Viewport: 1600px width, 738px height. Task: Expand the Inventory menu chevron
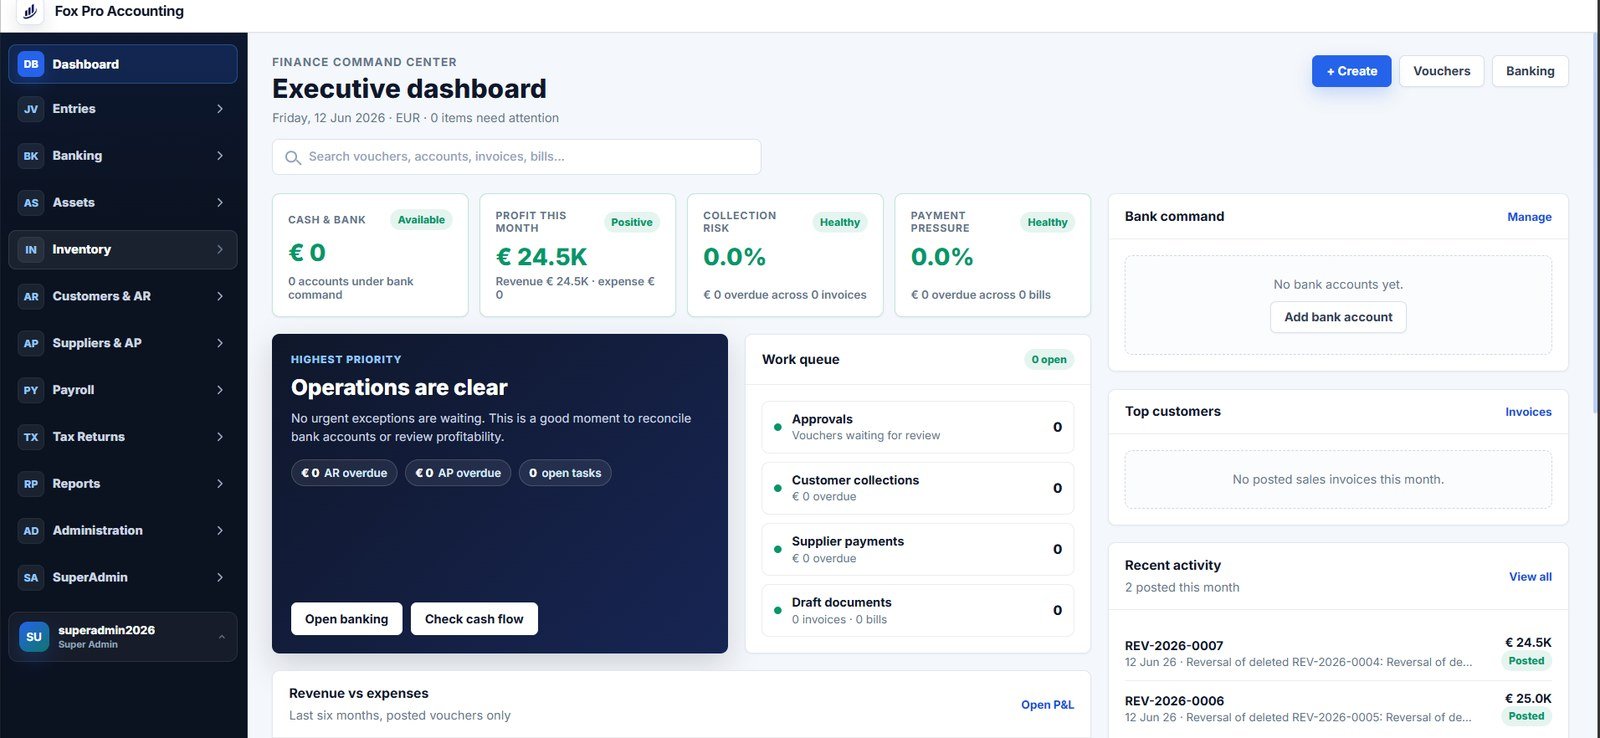pos(220,250)
